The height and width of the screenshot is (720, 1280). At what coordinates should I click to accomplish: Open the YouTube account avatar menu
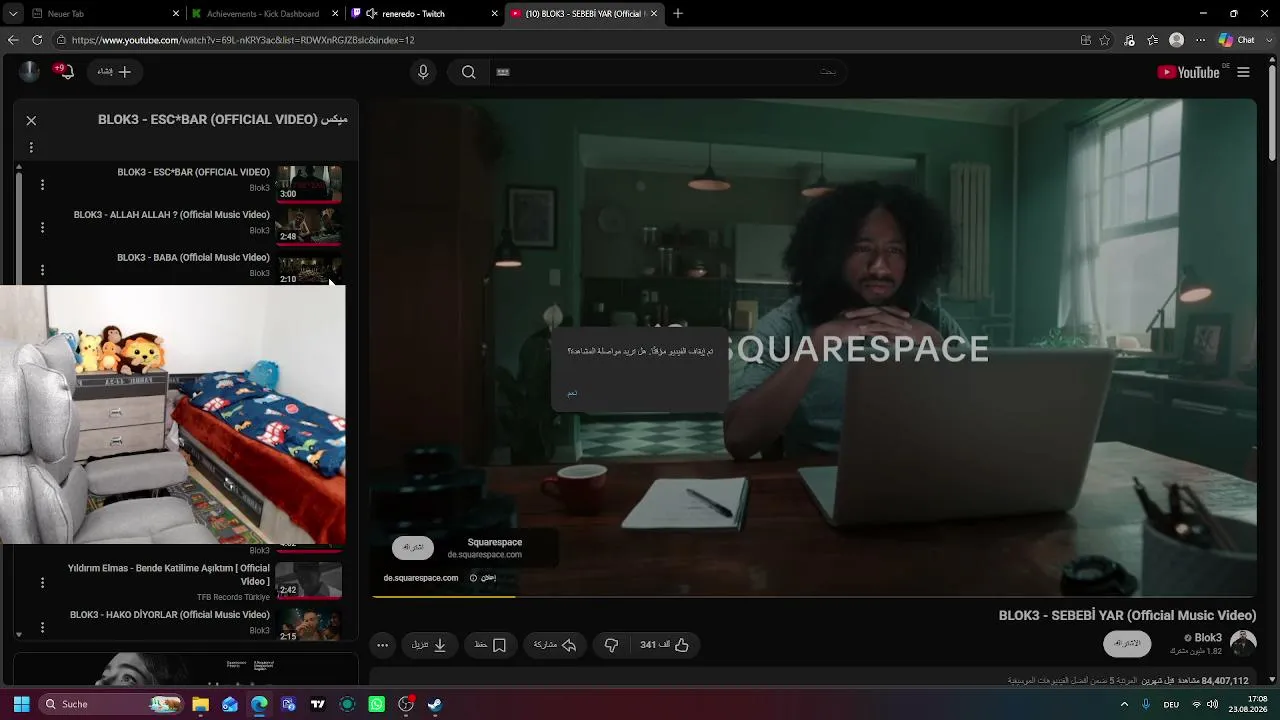[x=29, y=71]
